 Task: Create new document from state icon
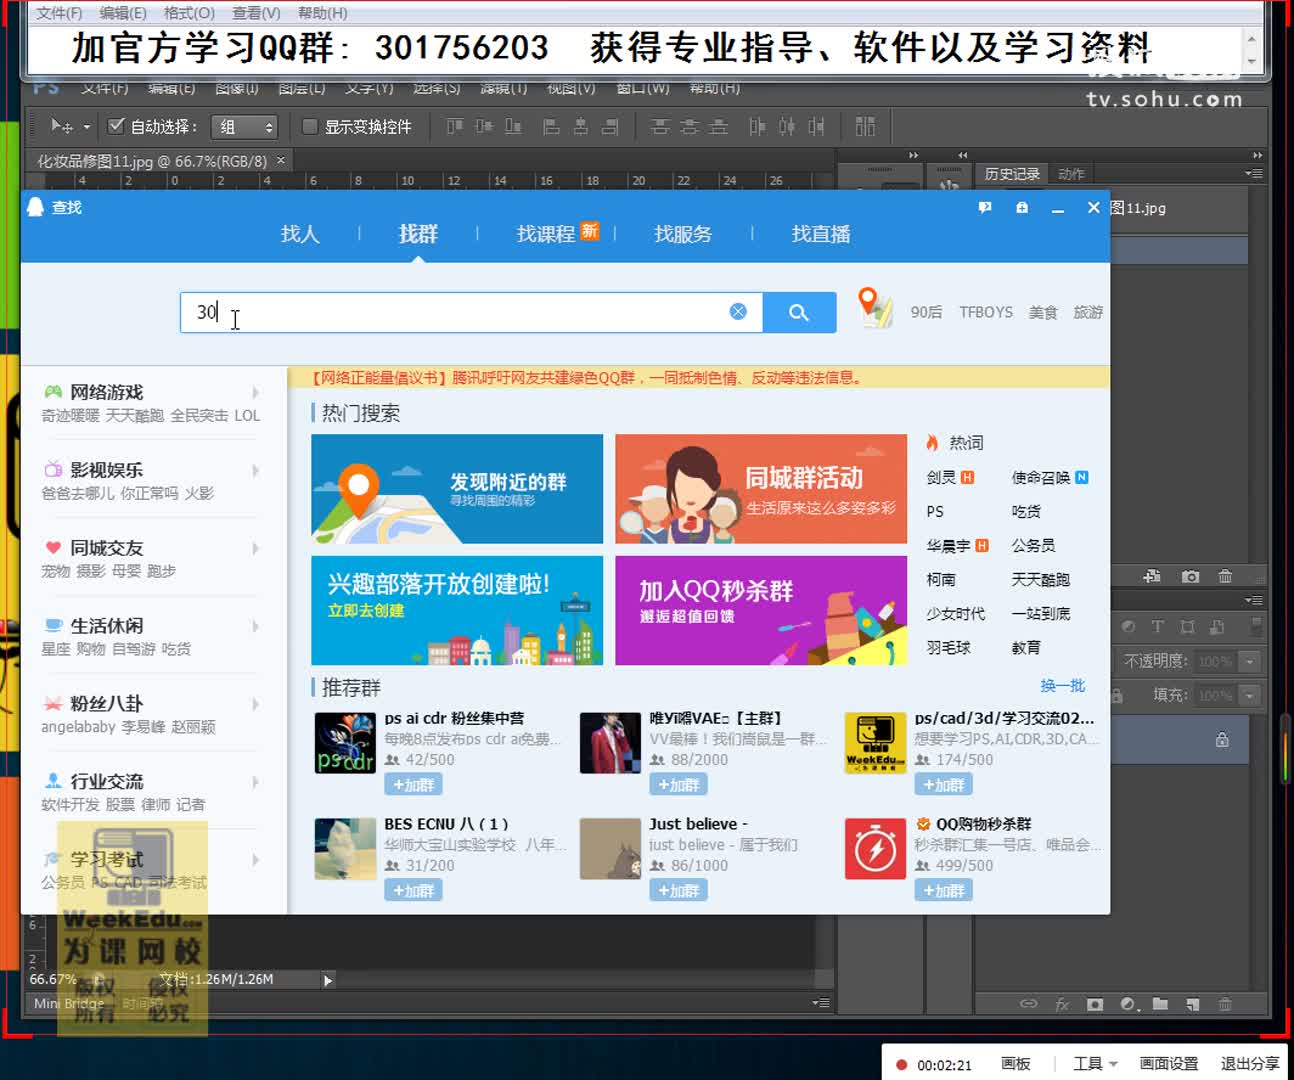[x=1152, y=577]
